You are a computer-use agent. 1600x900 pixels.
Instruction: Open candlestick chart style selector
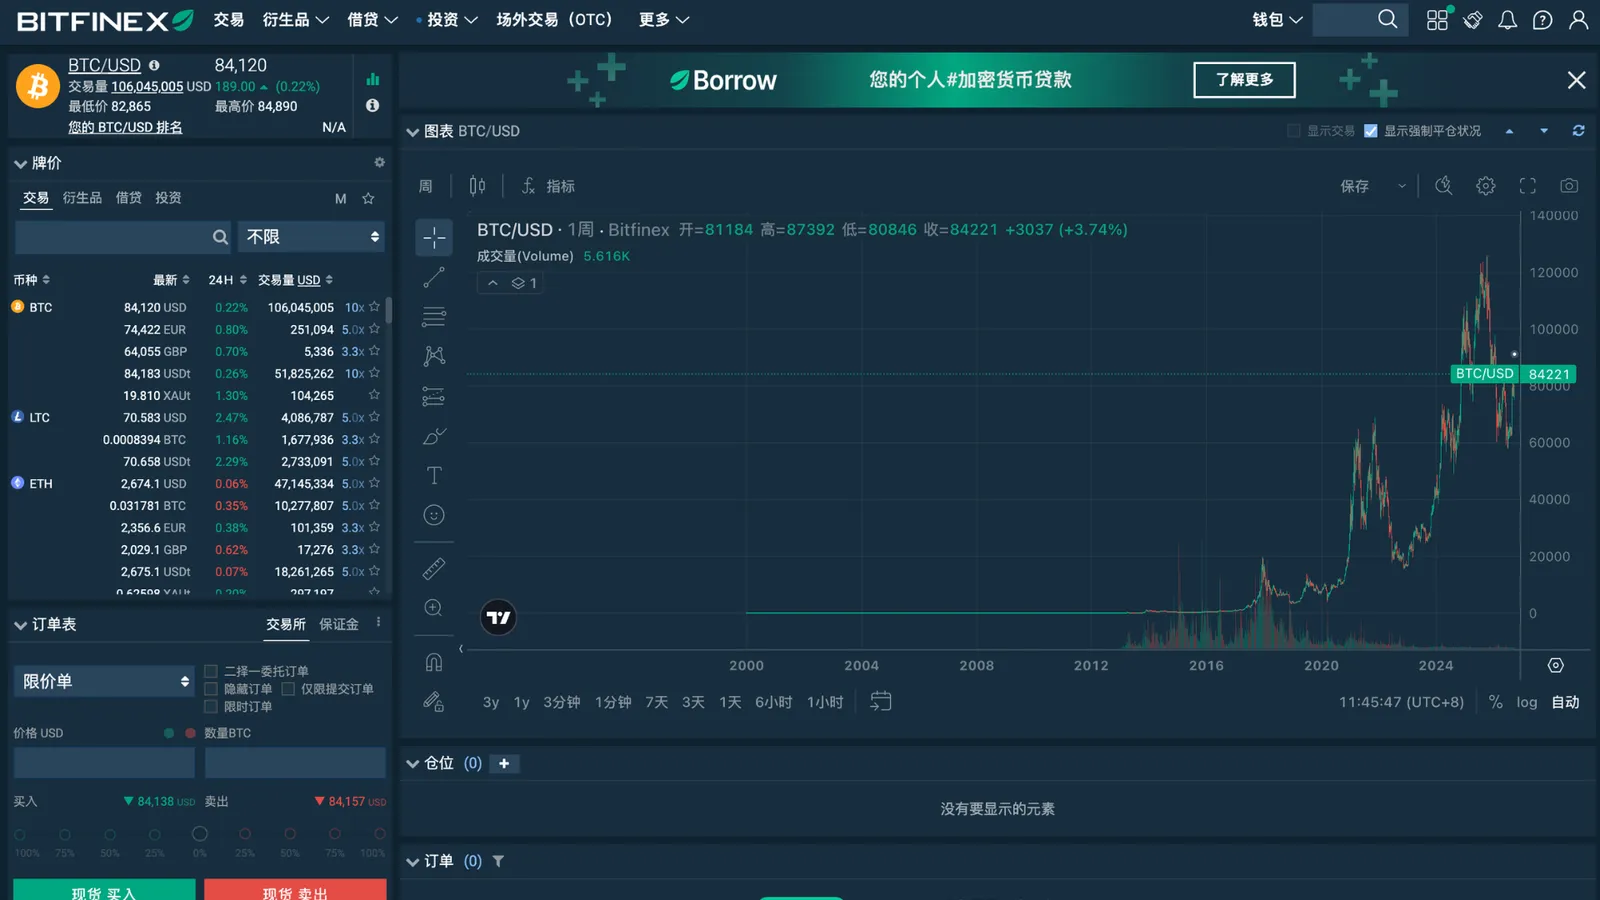477,186
